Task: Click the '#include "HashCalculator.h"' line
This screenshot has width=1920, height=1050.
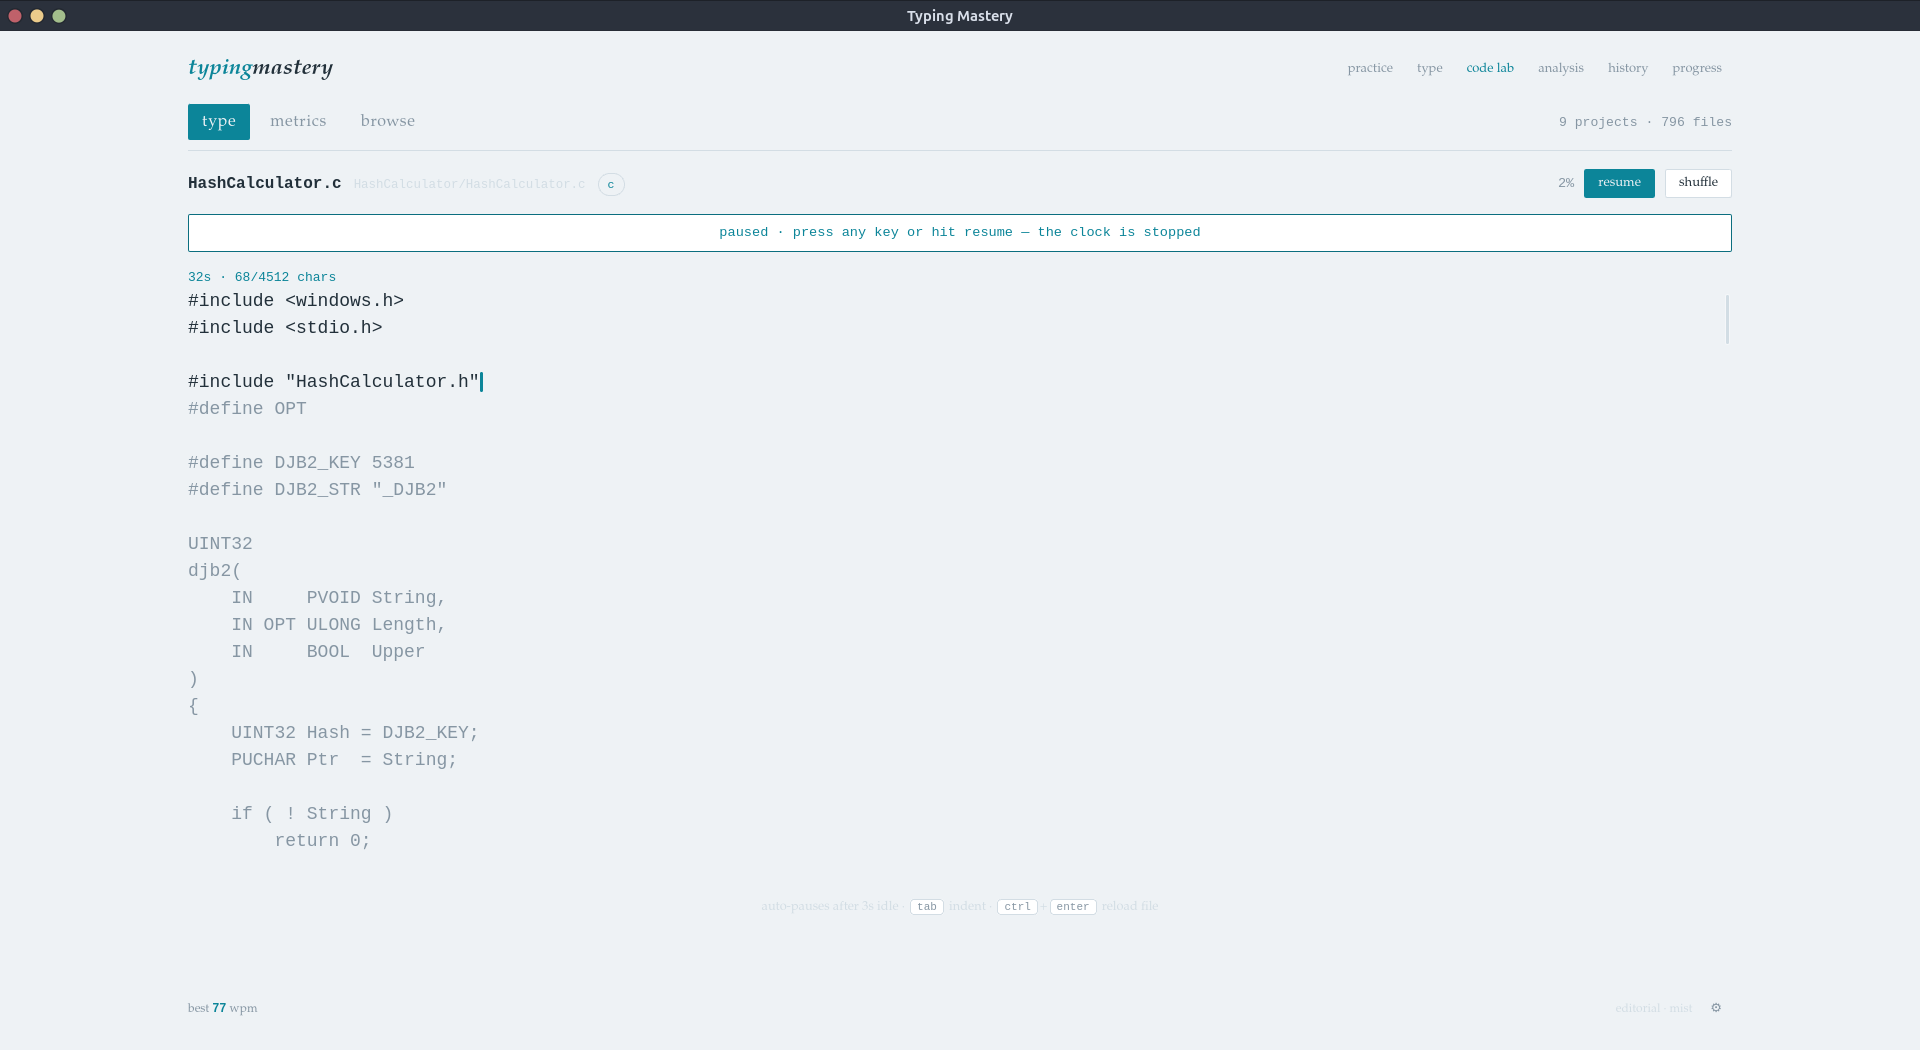Action: (x=334, y=382)
